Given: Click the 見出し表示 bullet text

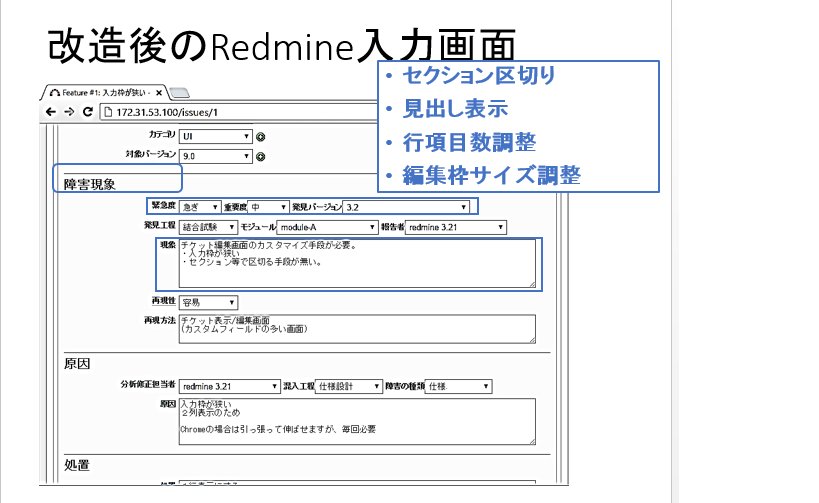Looking at the screenshot, I should pos(455,109).
